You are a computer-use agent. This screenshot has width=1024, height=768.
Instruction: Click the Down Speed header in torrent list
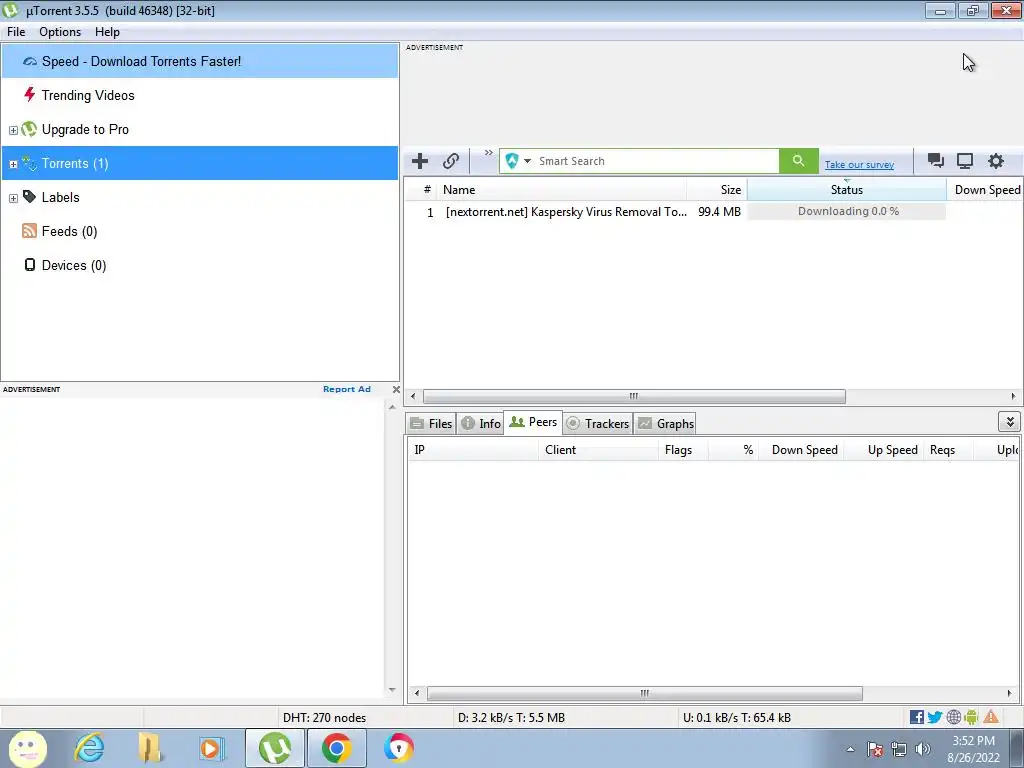pos(986,190)
